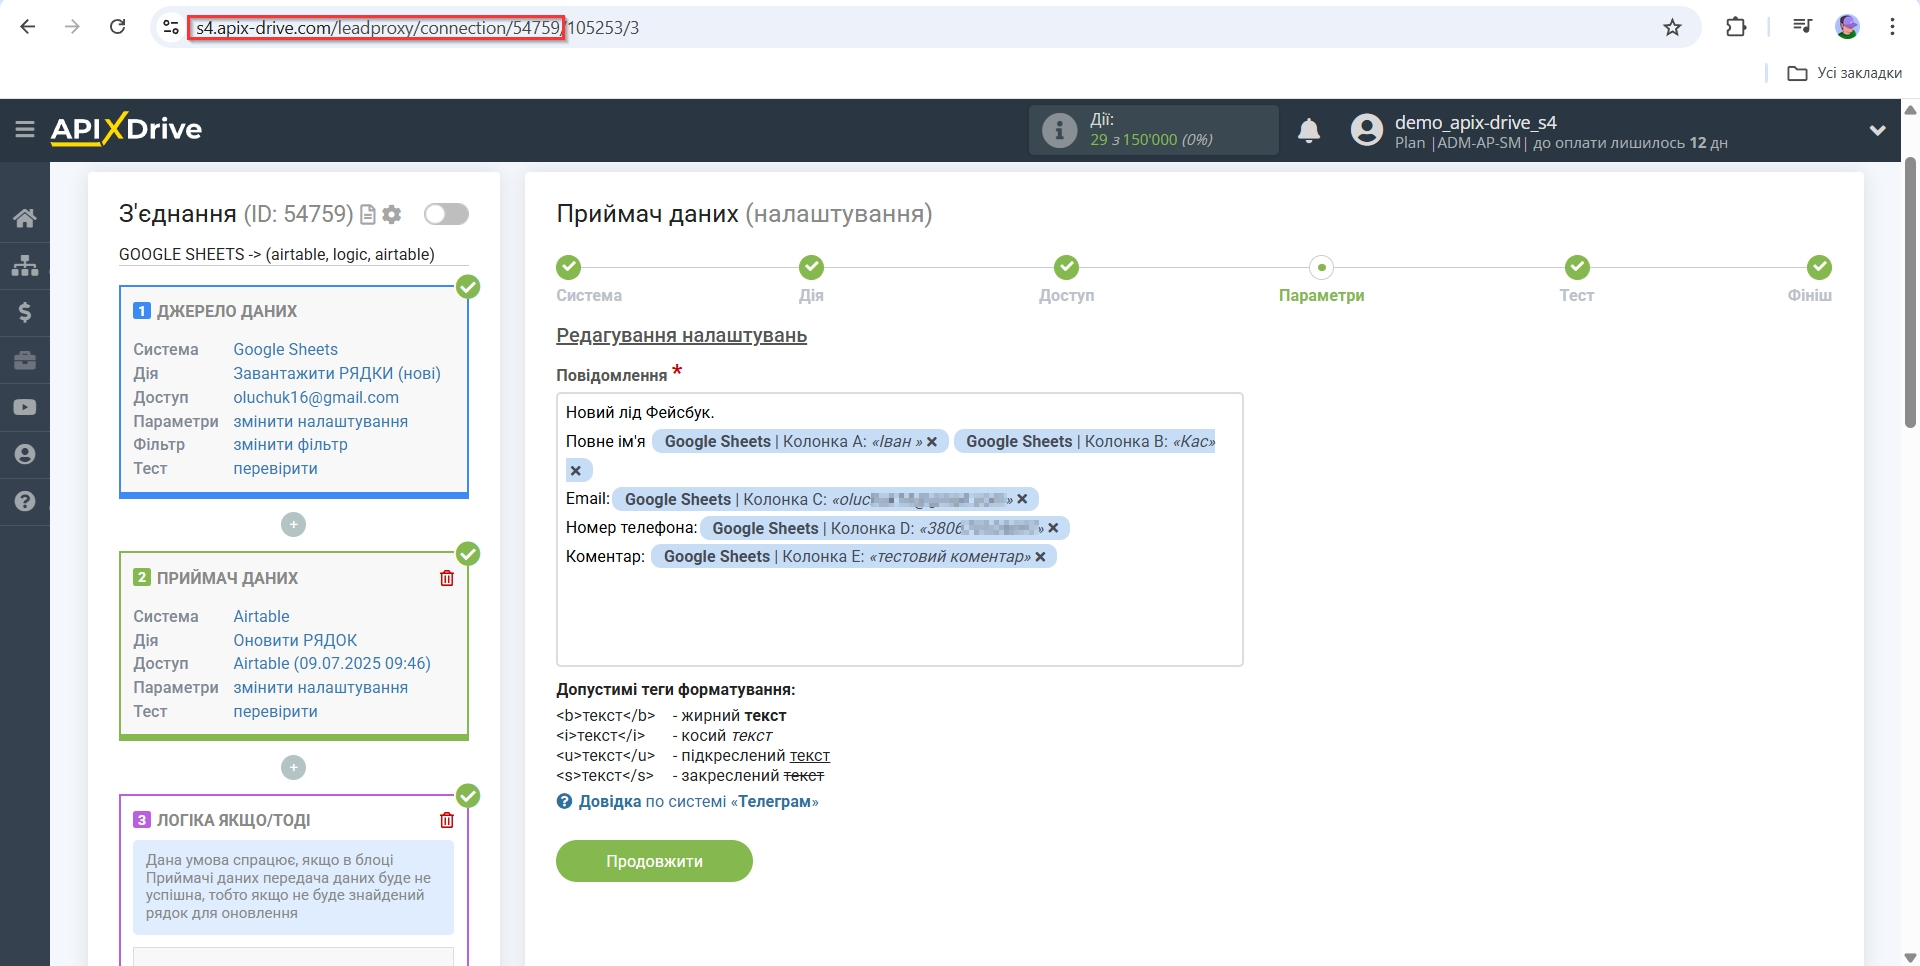
Task: Add a block with the plus icon below ПРИЙМАЧ ДАНИХ
Action: pyautogui.click(x=293, y=767)
